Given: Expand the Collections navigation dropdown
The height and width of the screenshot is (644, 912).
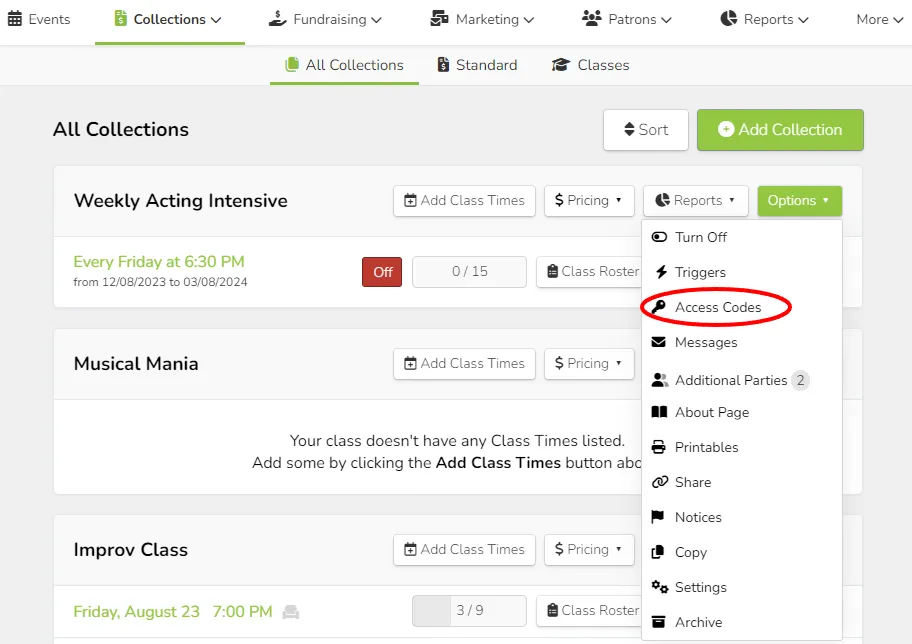Looking at the screenshot, I should pyautogui.click(x=169, y=19).
